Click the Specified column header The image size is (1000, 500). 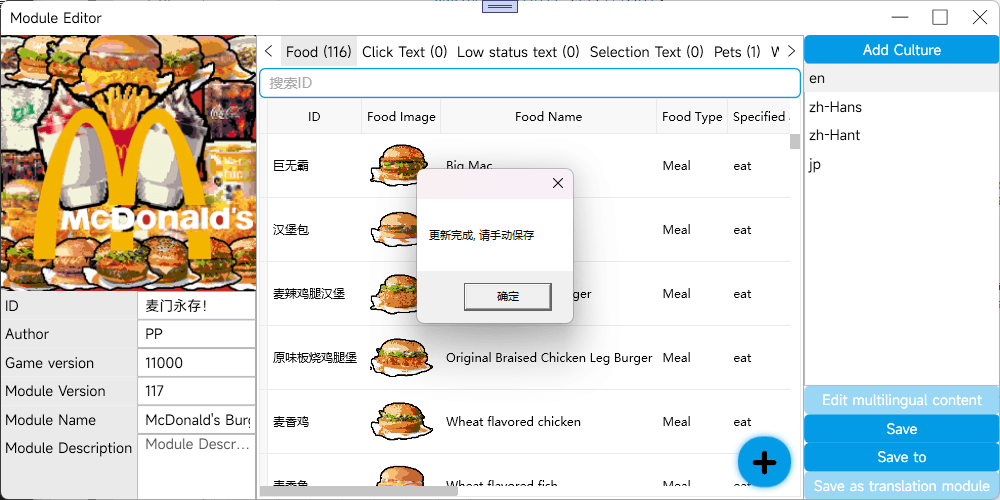759,117
